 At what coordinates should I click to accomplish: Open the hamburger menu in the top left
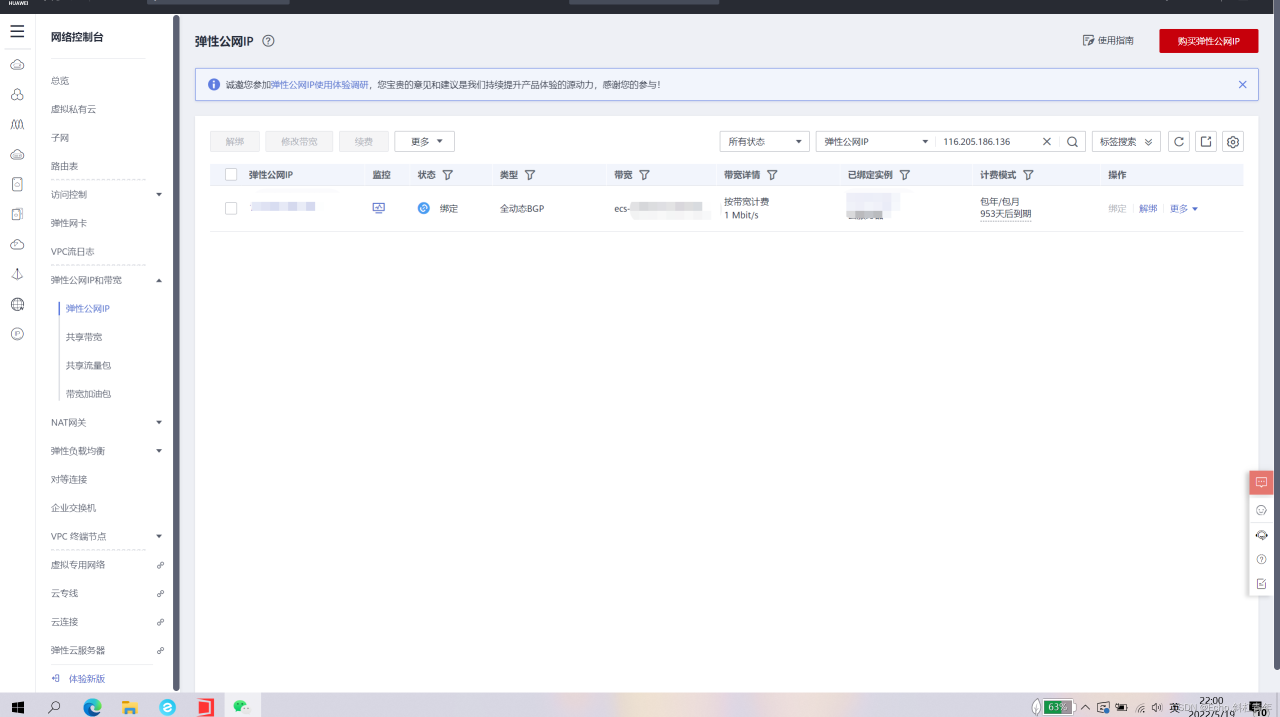(x=17, y=32)
